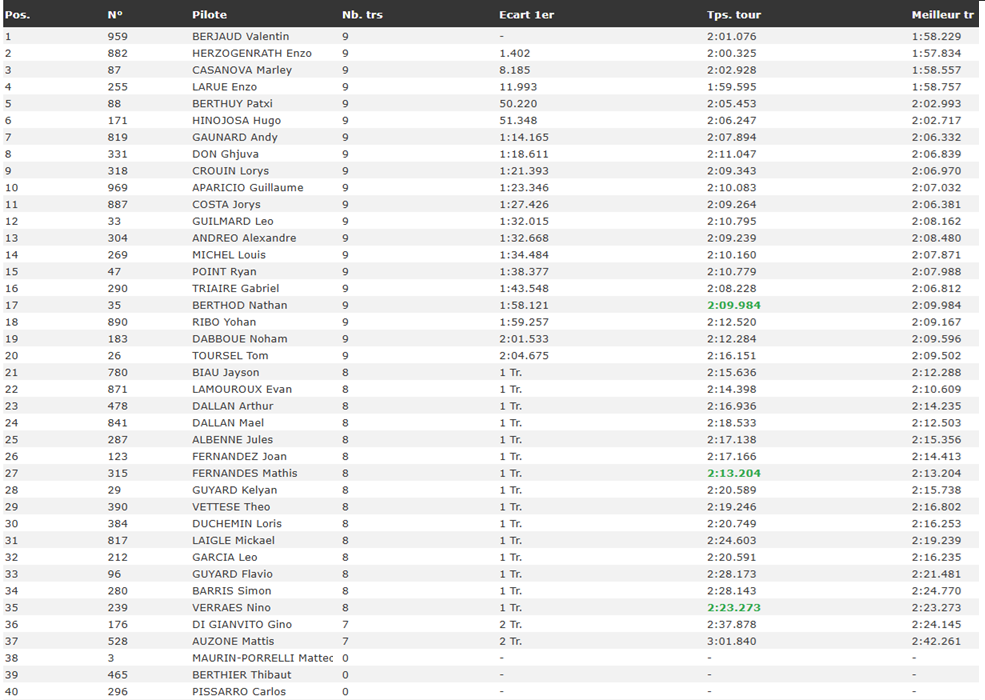Screen dimensions: 985x700
Task: Sort by the 'N°' column header
Action: pos(115,15)
